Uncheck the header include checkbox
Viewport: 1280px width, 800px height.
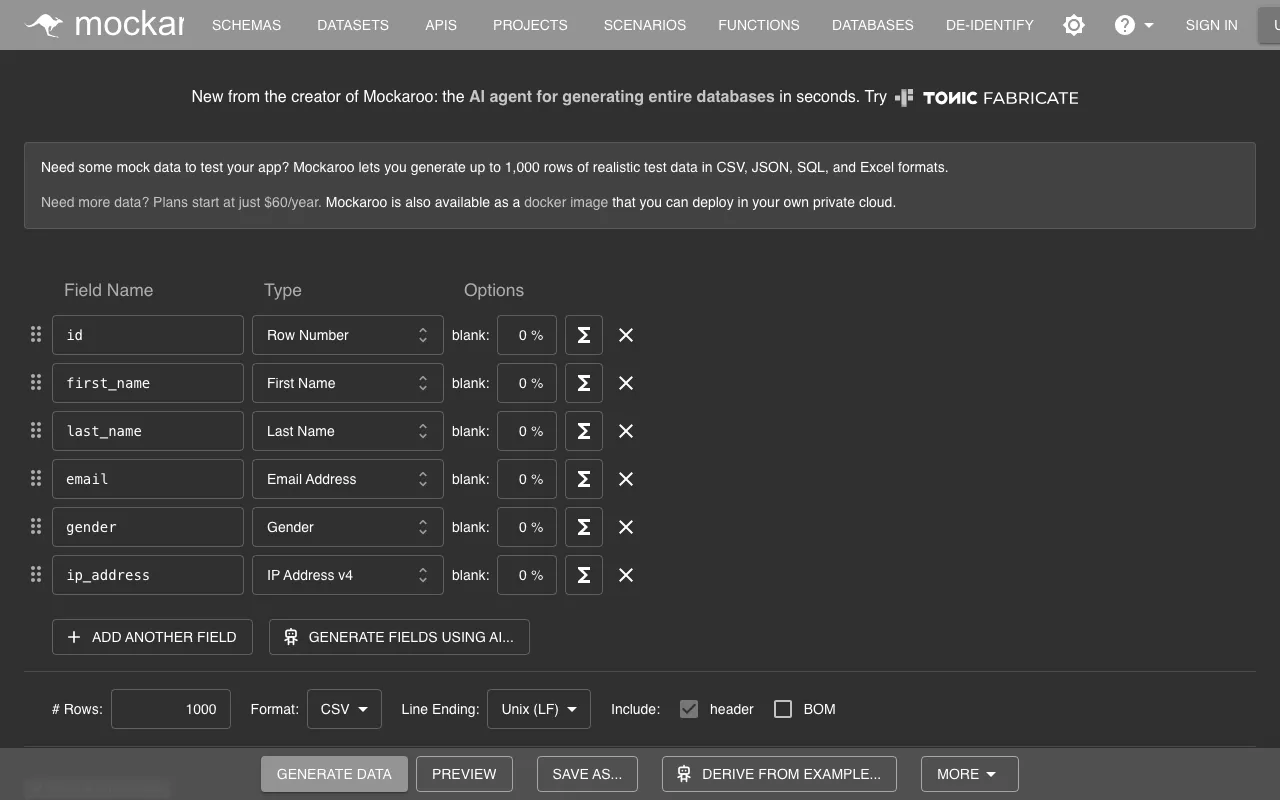(x=689, y=709)
